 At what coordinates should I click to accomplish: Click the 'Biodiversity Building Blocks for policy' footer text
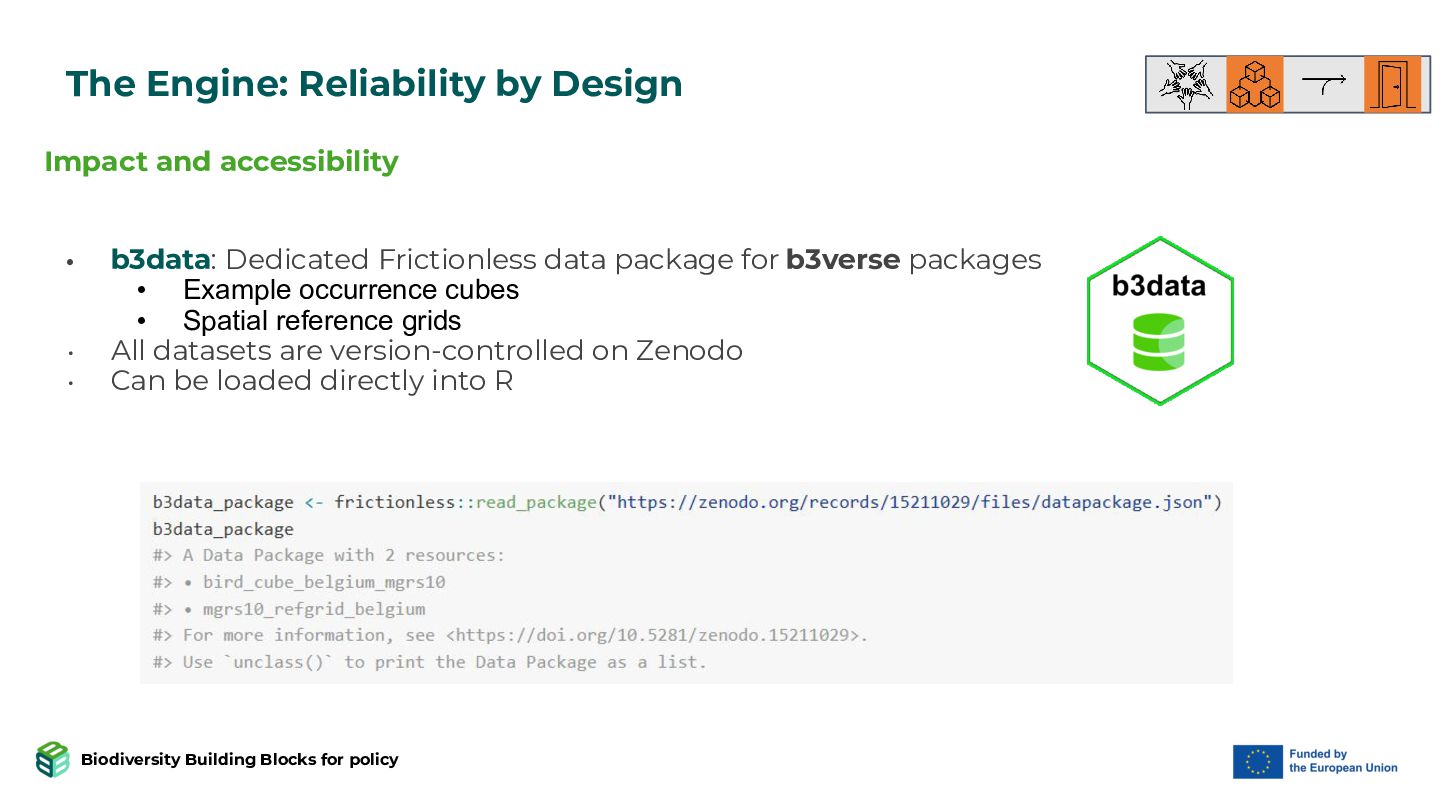tap(240, 759)
